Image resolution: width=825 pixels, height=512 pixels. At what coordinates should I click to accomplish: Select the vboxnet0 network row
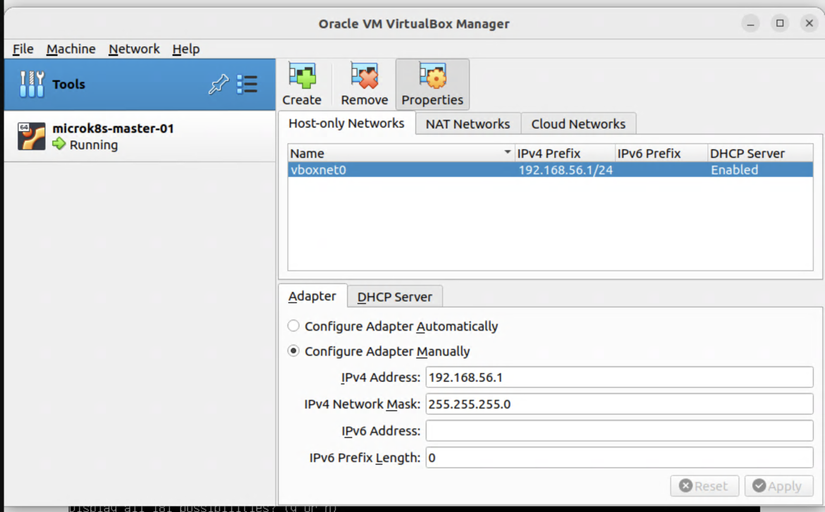(x=550, y=169)
